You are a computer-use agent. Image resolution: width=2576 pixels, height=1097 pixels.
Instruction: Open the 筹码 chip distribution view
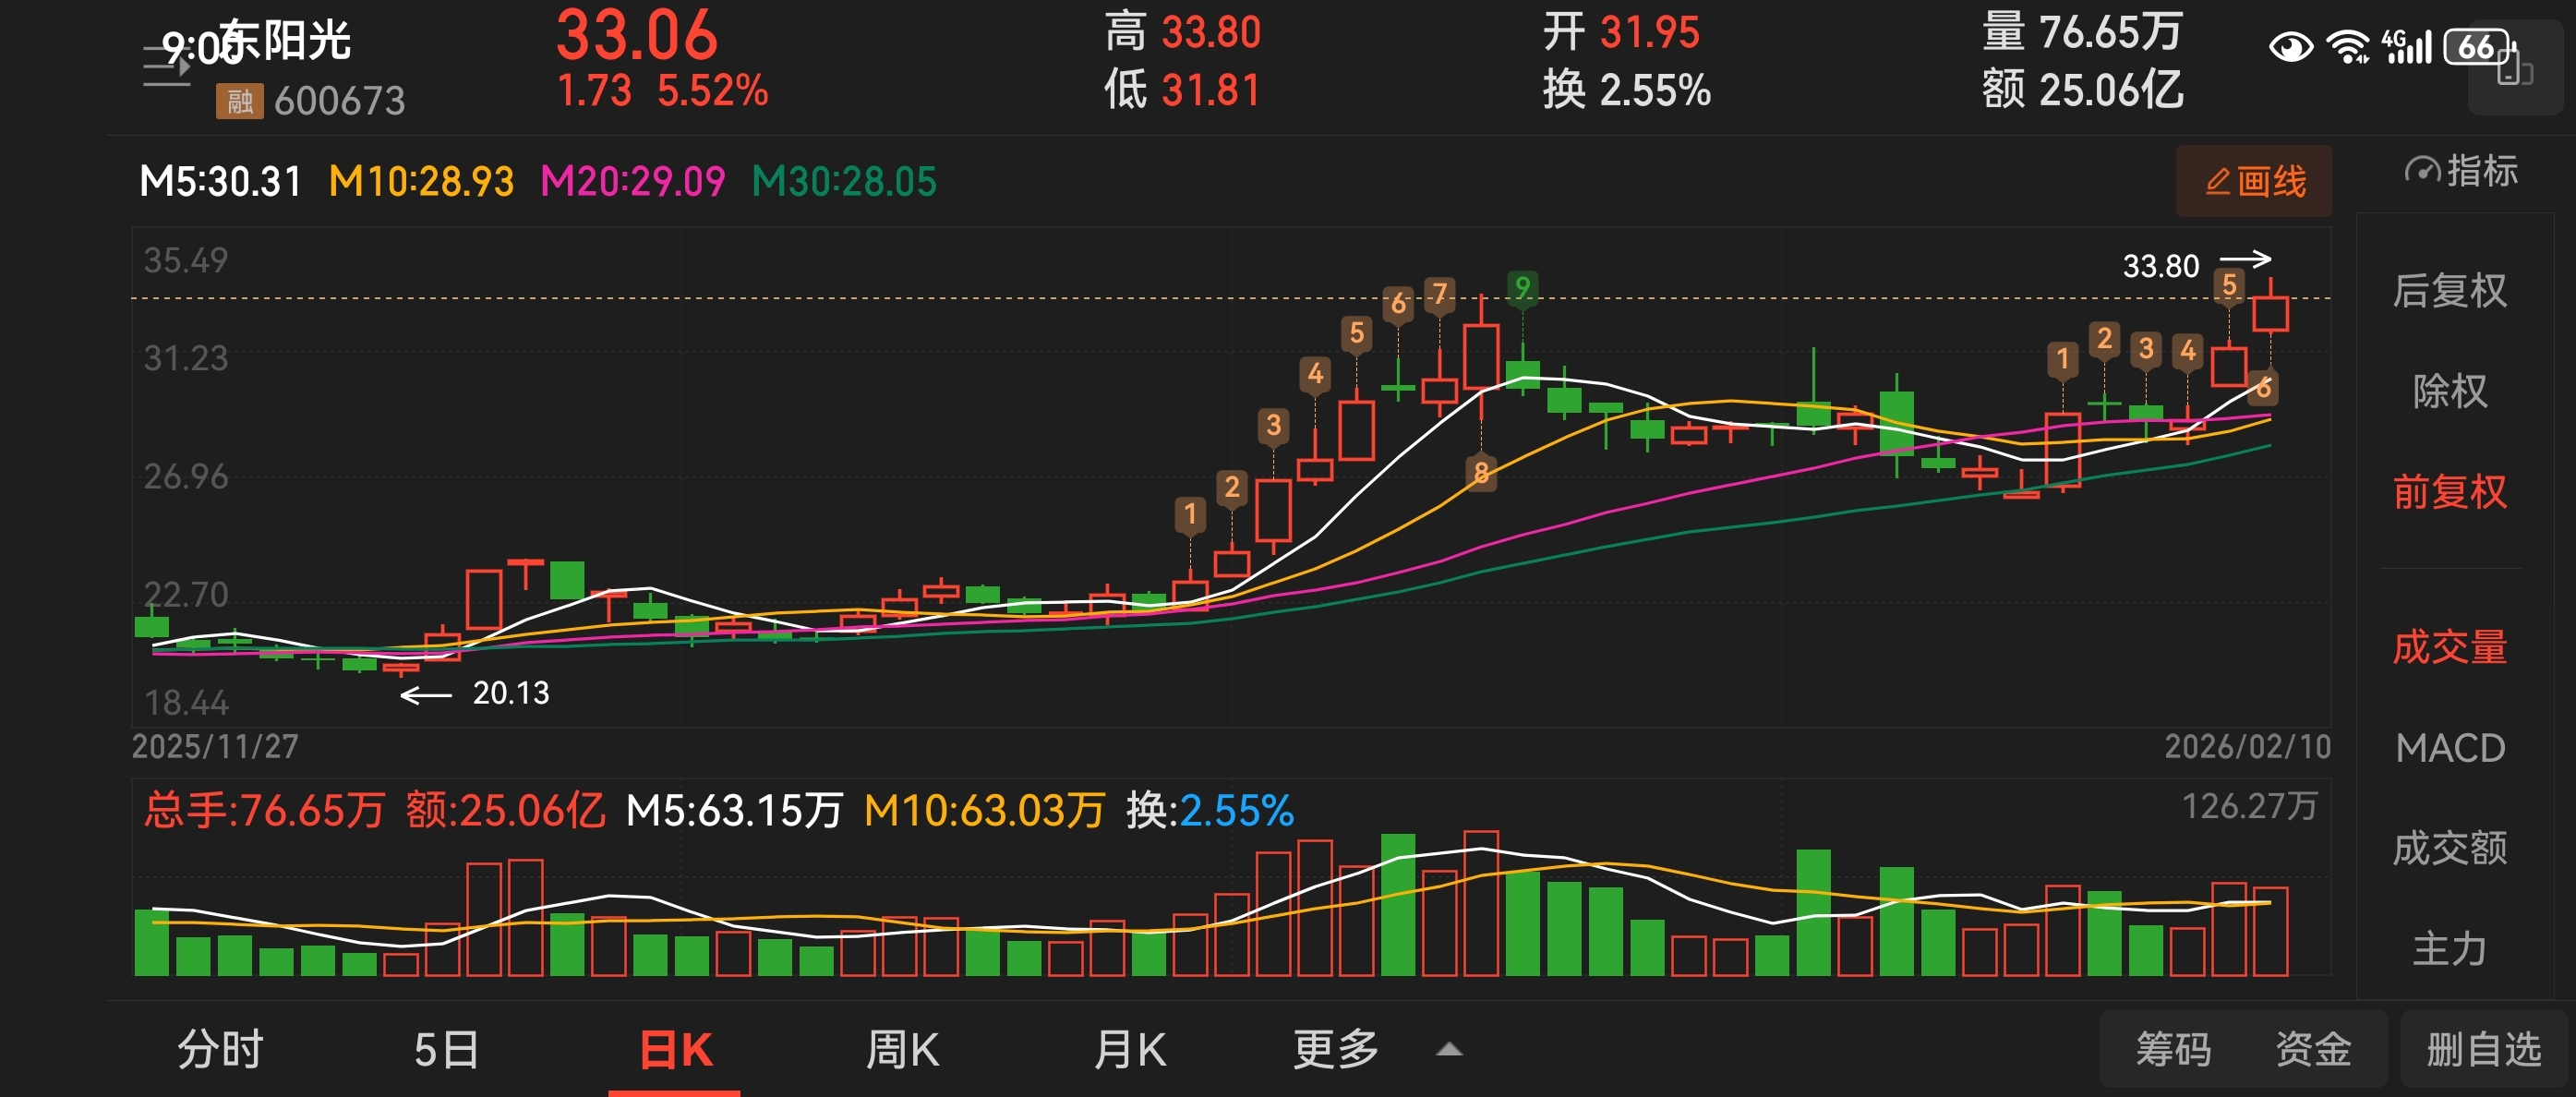pyautogui.click(x=2173, y=1050)
